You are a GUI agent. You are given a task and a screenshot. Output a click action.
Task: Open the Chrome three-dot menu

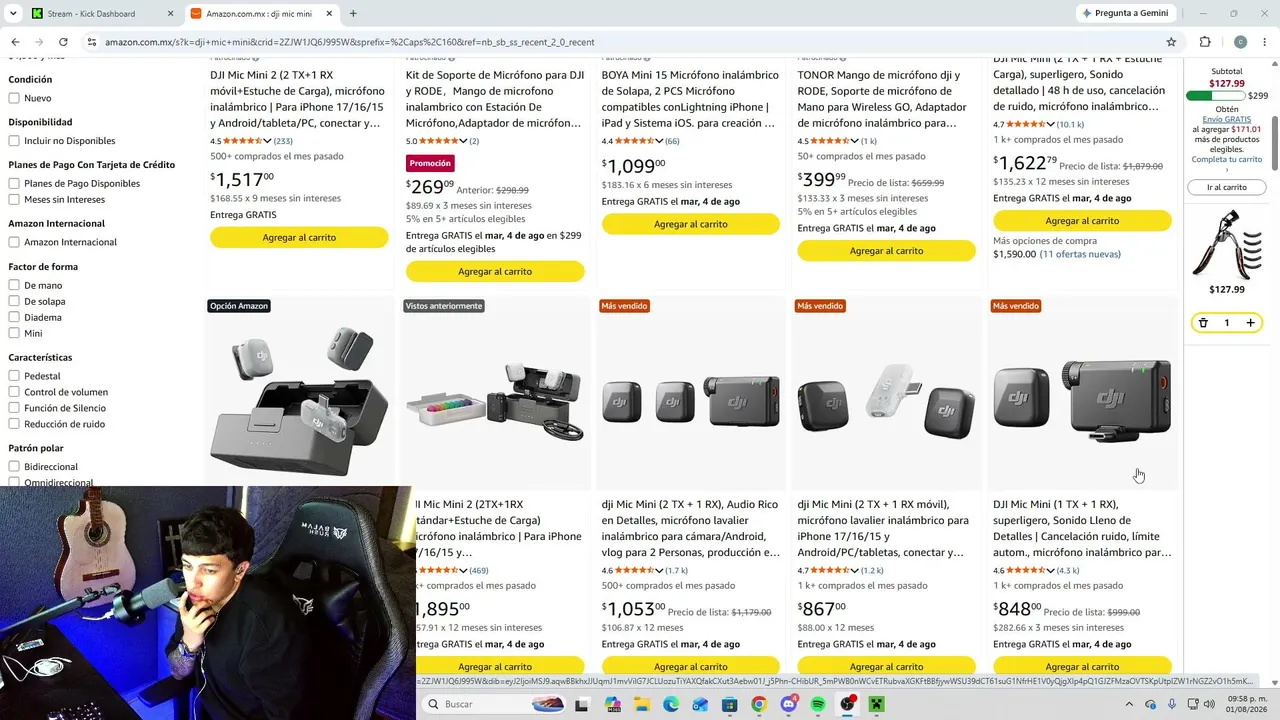1265,42
